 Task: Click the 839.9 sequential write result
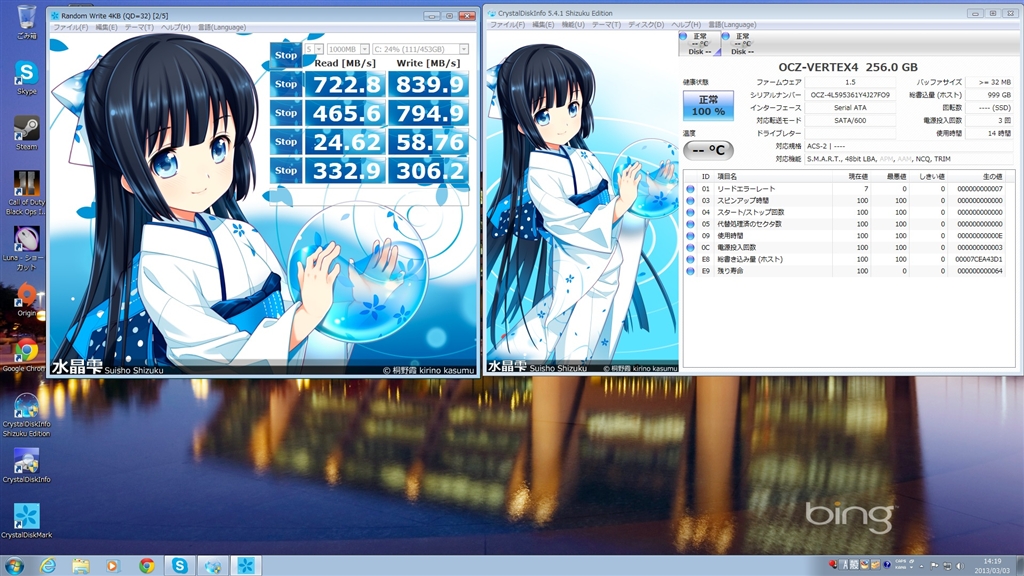pos(428,84)
